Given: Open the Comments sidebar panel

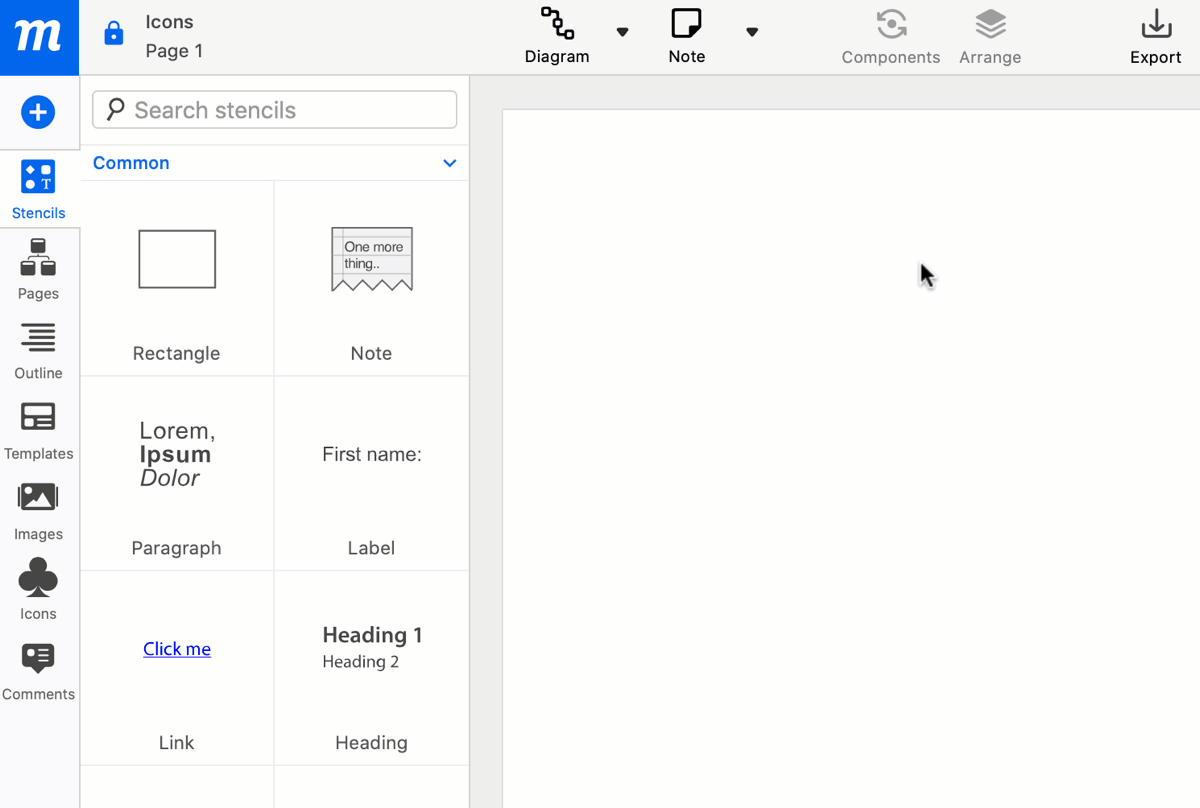Looking at the screenshot, I should [x=38, y=671].
